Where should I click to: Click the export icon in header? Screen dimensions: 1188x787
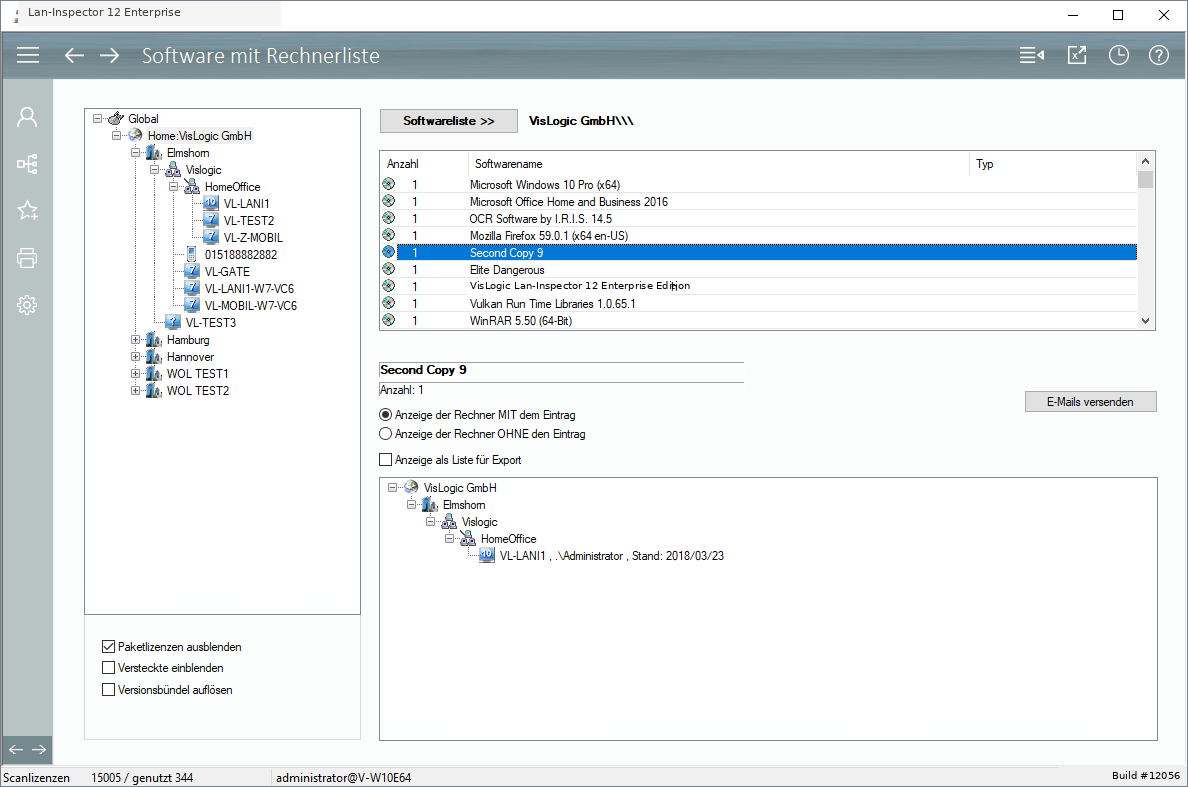click(x=1077, y=55)
